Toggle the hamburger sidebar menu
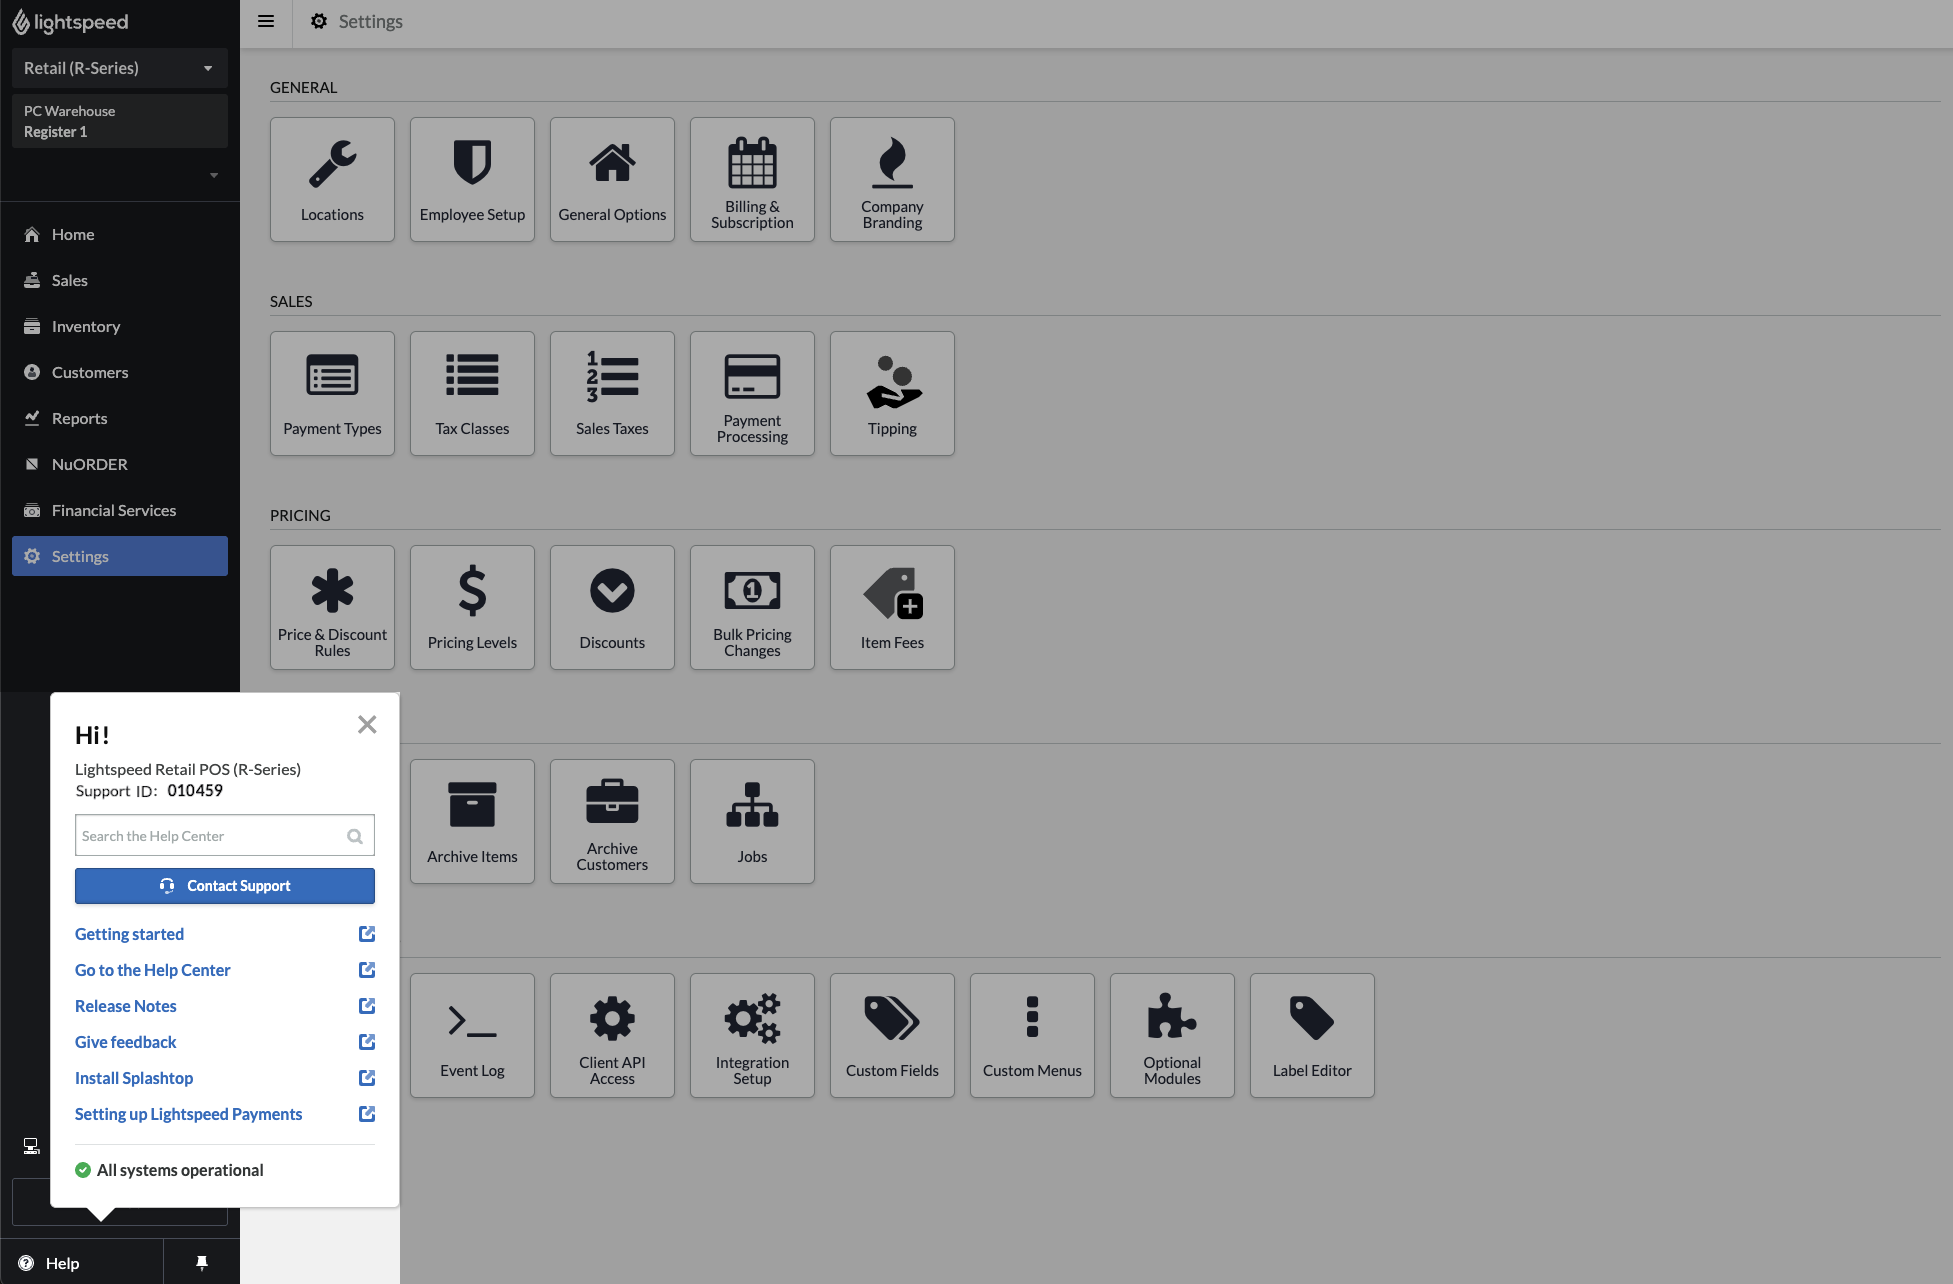The image size is (1953, 1284). (x=266, y=21)
